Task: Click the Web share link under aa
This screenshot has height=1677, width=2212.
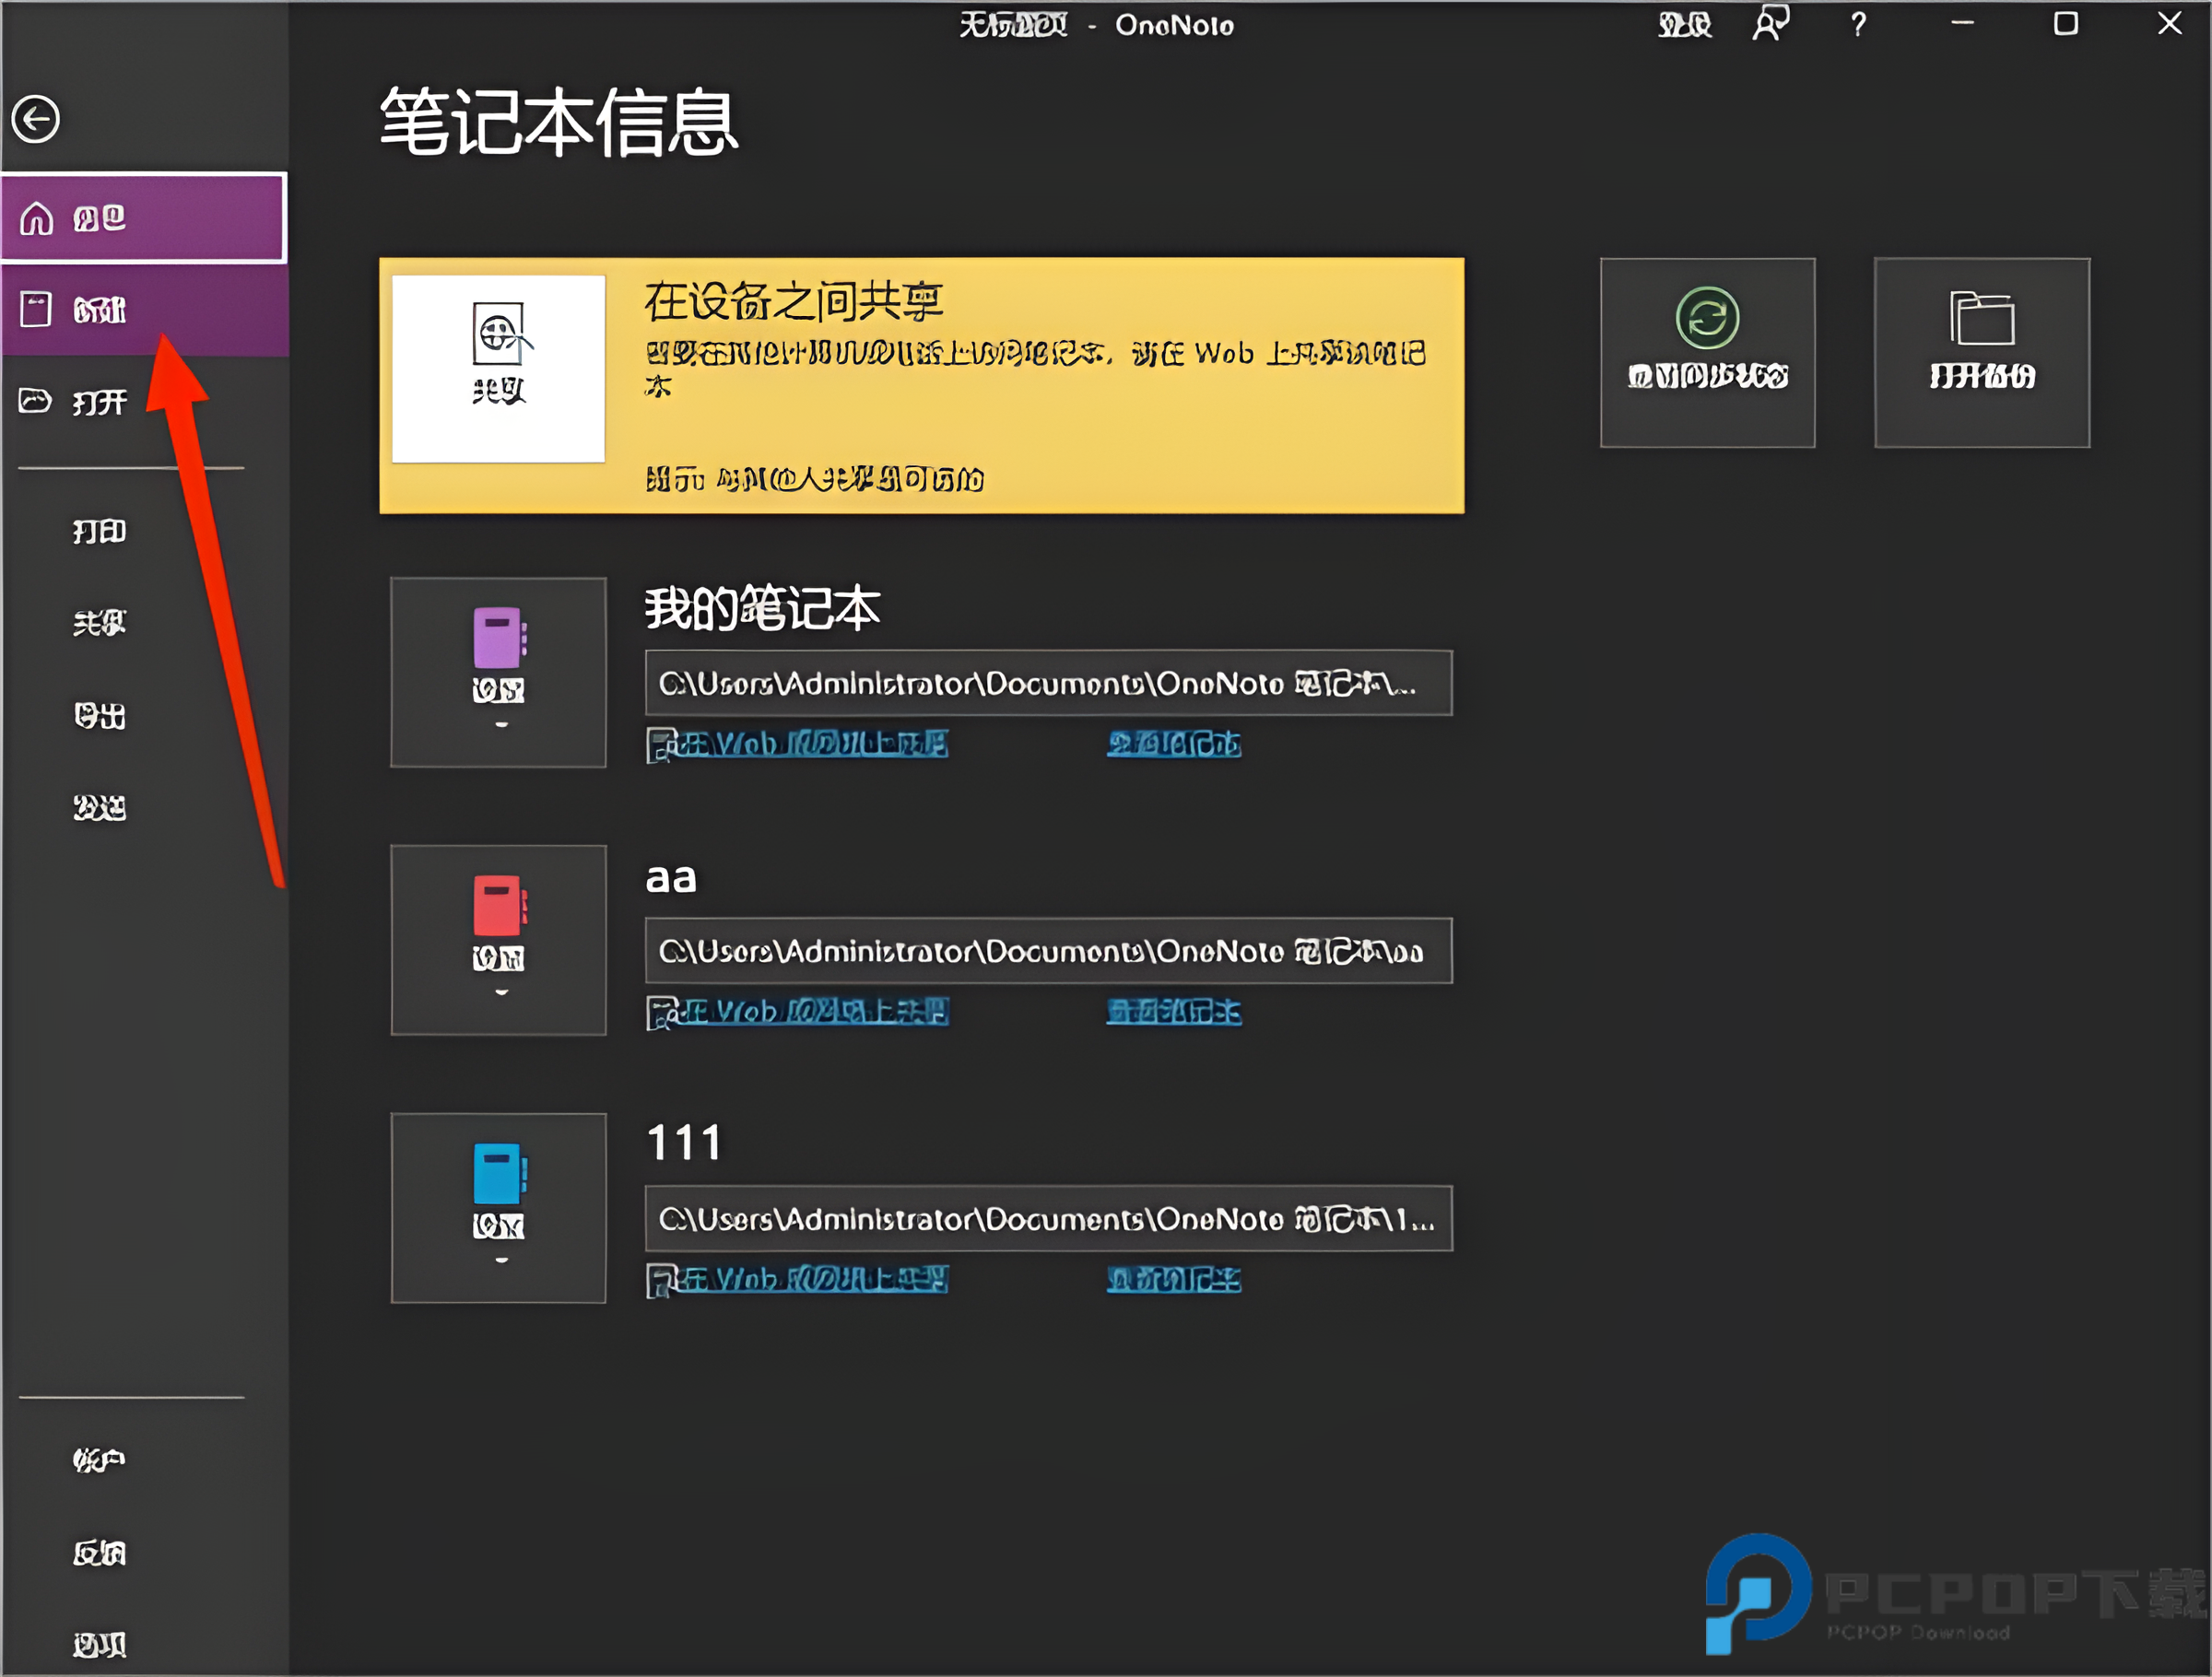Action: [798, 1012]
